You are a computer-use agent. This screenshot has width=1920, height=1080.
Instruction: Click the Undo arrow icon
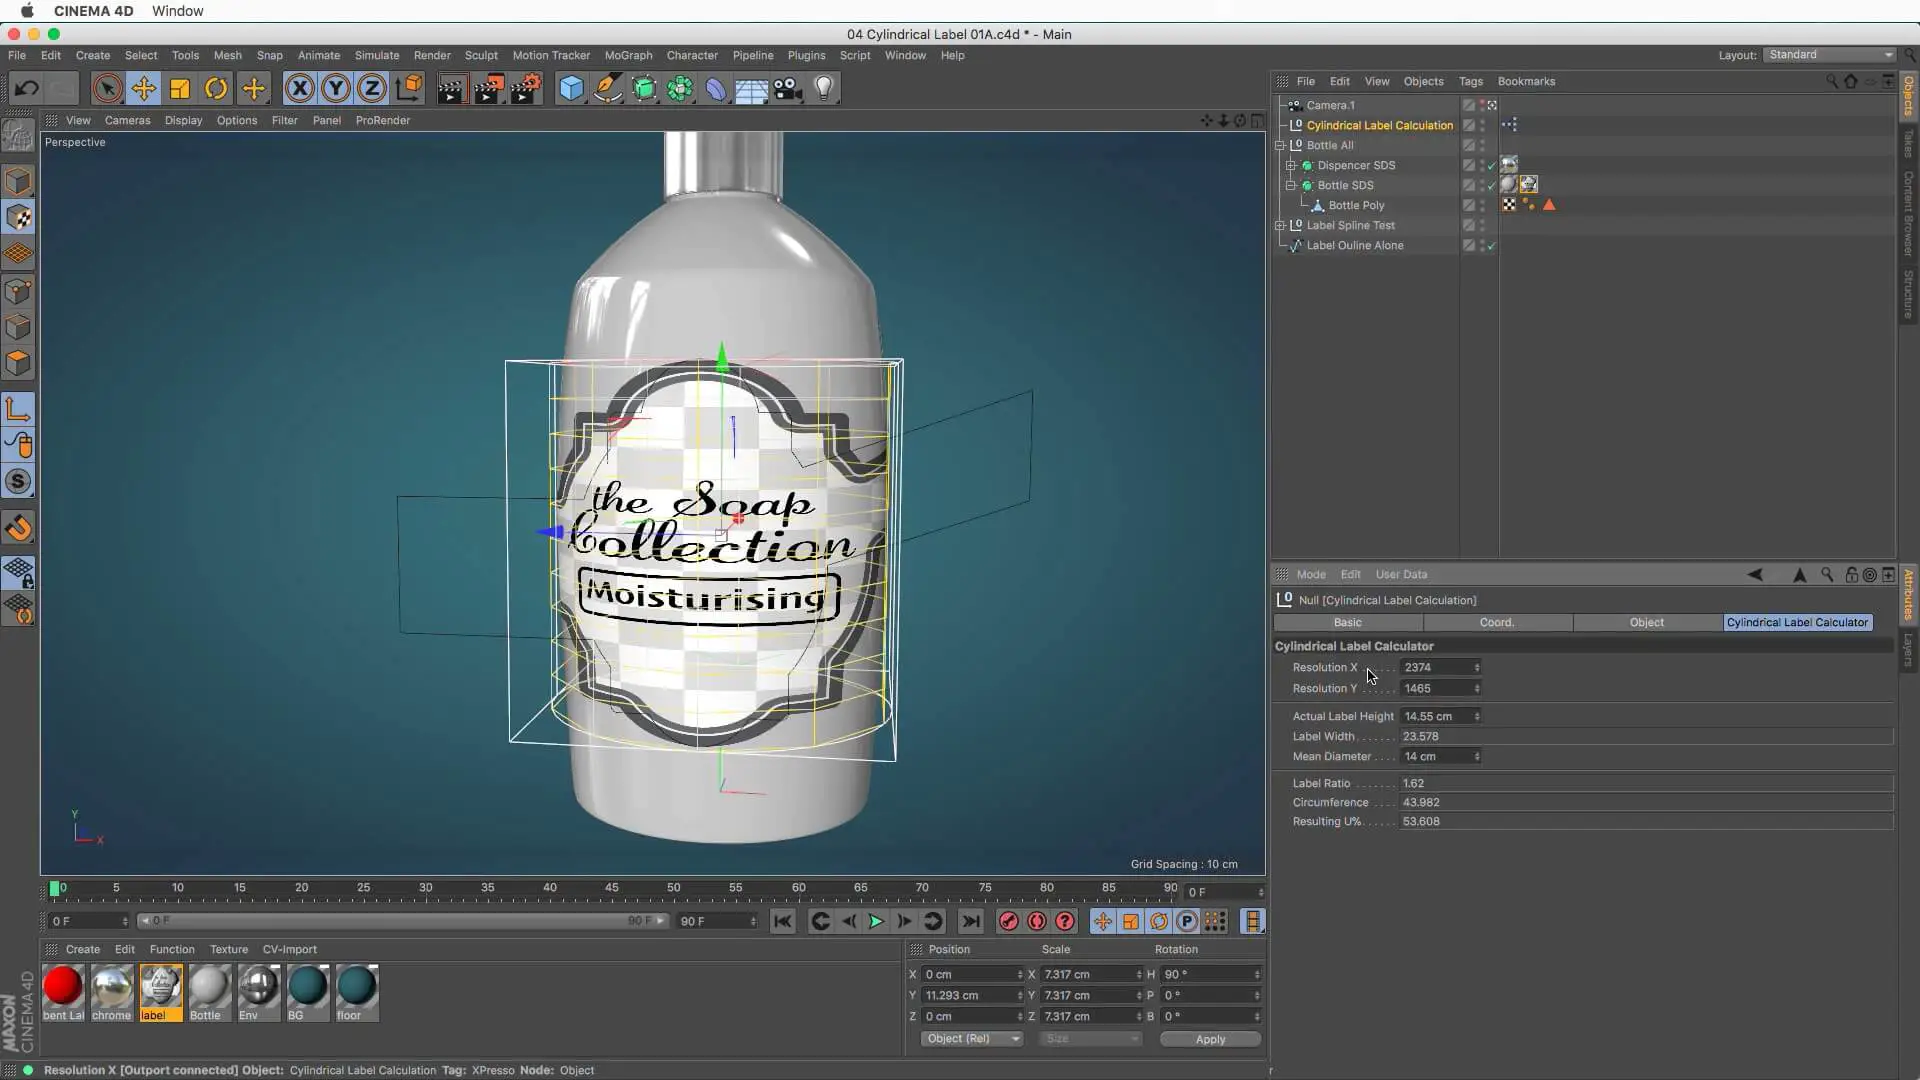tap(27, 88)
